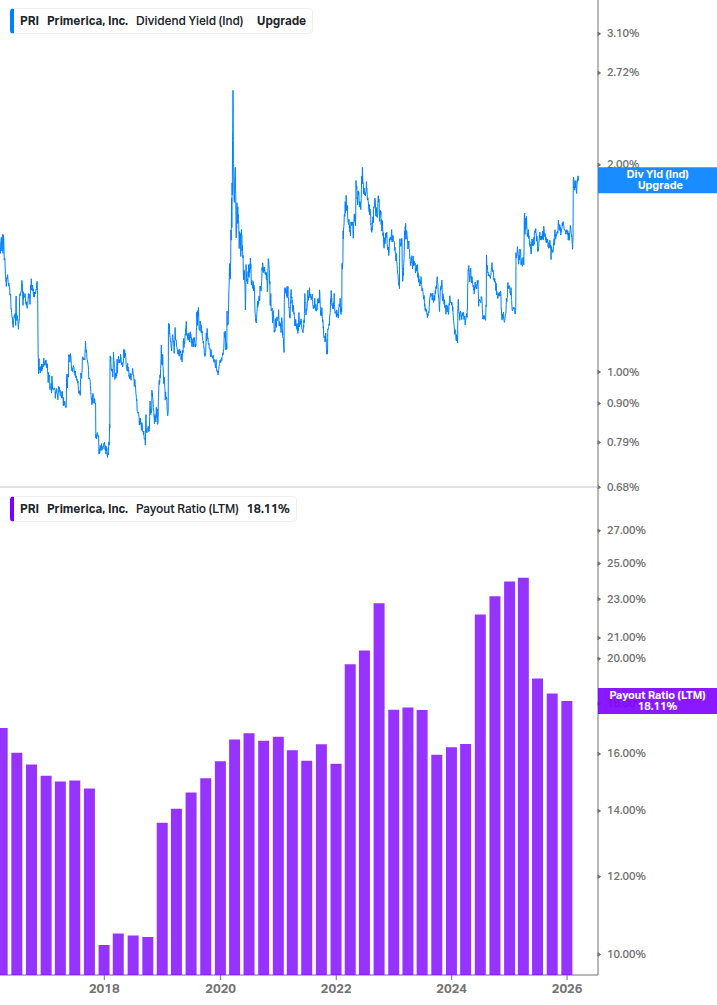Click the 2026 label on the time axis

pos(569,987)
